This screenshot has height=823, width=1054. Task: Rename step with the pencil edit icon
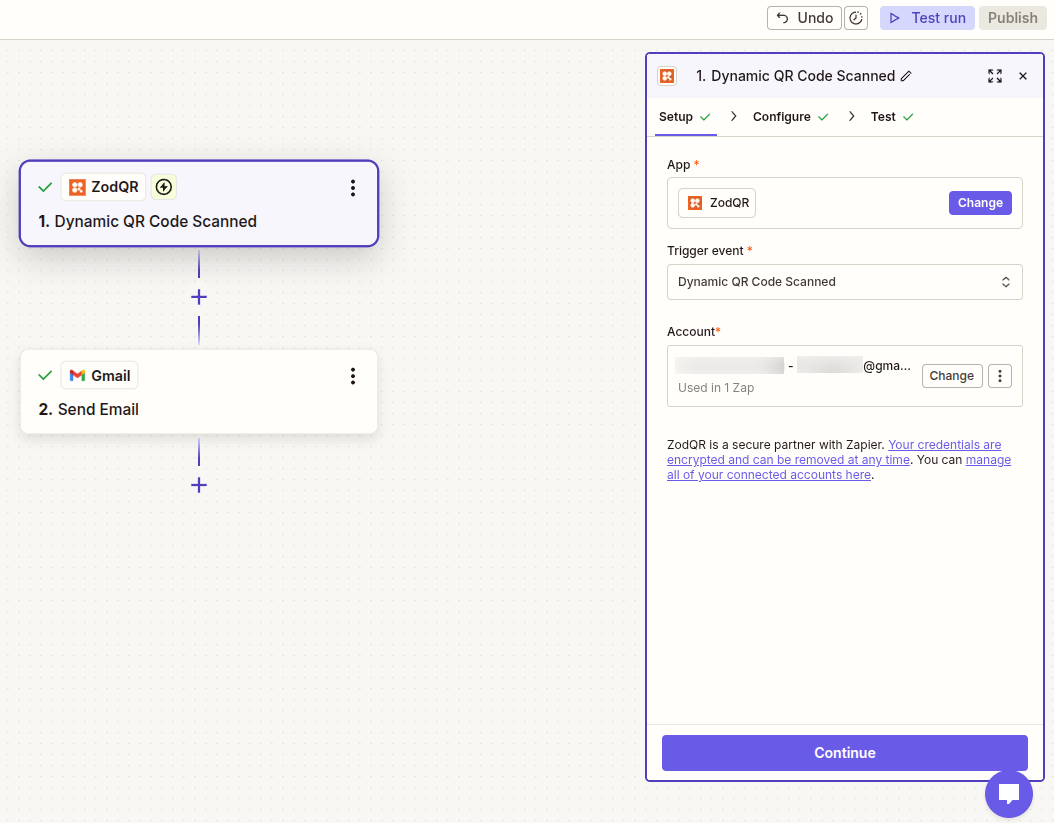coord(906,76)
